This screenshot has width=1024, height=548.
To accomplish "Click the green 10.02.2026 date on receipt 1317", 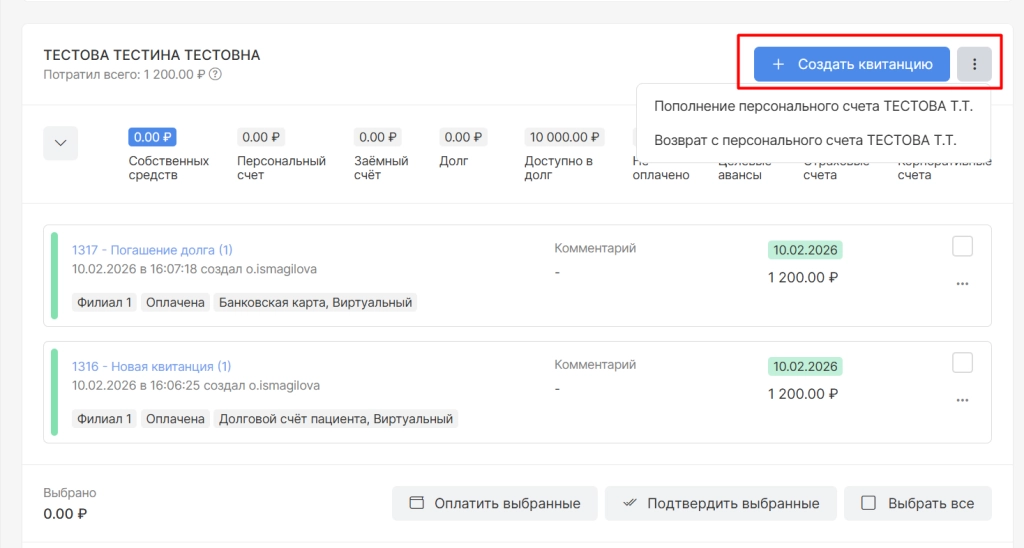I will coord(805,250).
